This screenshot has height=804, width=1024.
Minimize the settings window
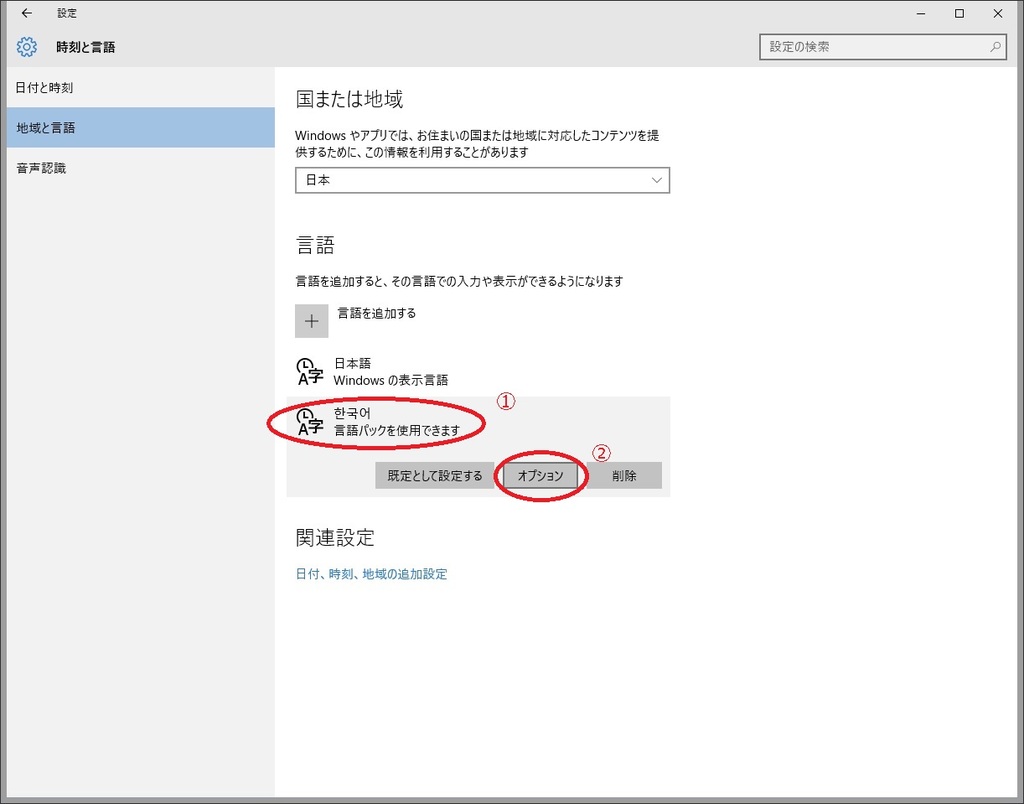921,14
